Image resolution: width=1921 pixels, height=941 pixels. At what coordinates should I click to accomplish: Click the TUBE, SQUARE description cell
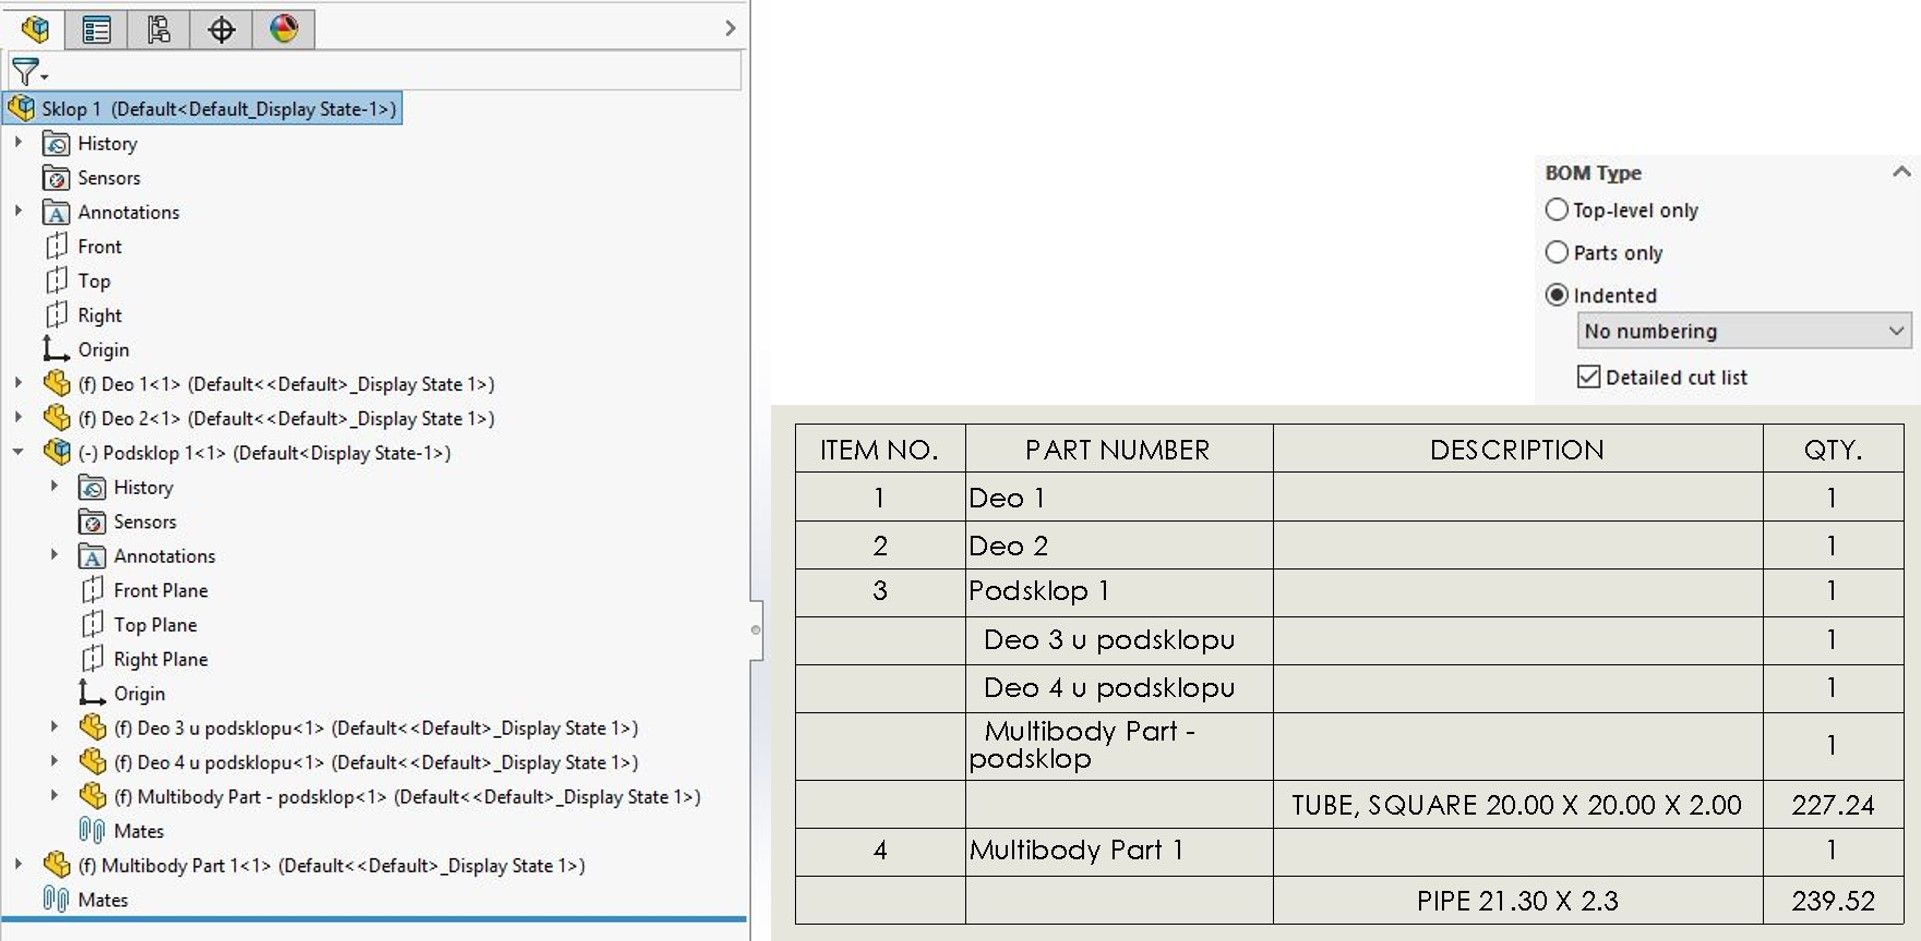tap(1516, 805)
